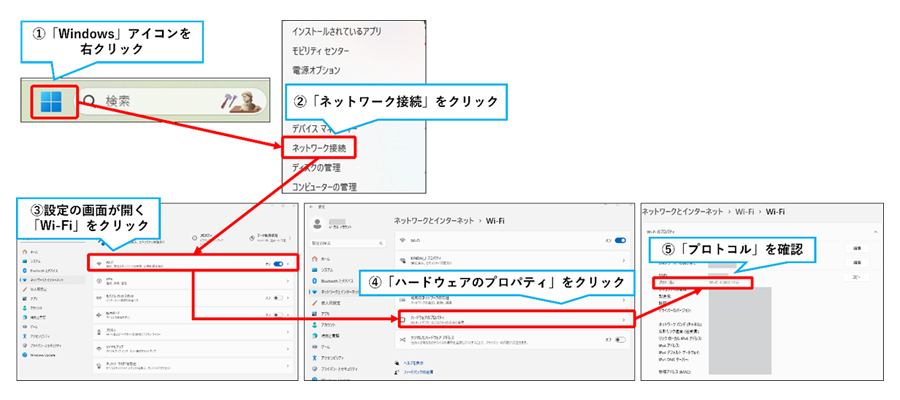Click the airplane mode icon
Viewport: 900px width, 400px height.
pos(99,315)
